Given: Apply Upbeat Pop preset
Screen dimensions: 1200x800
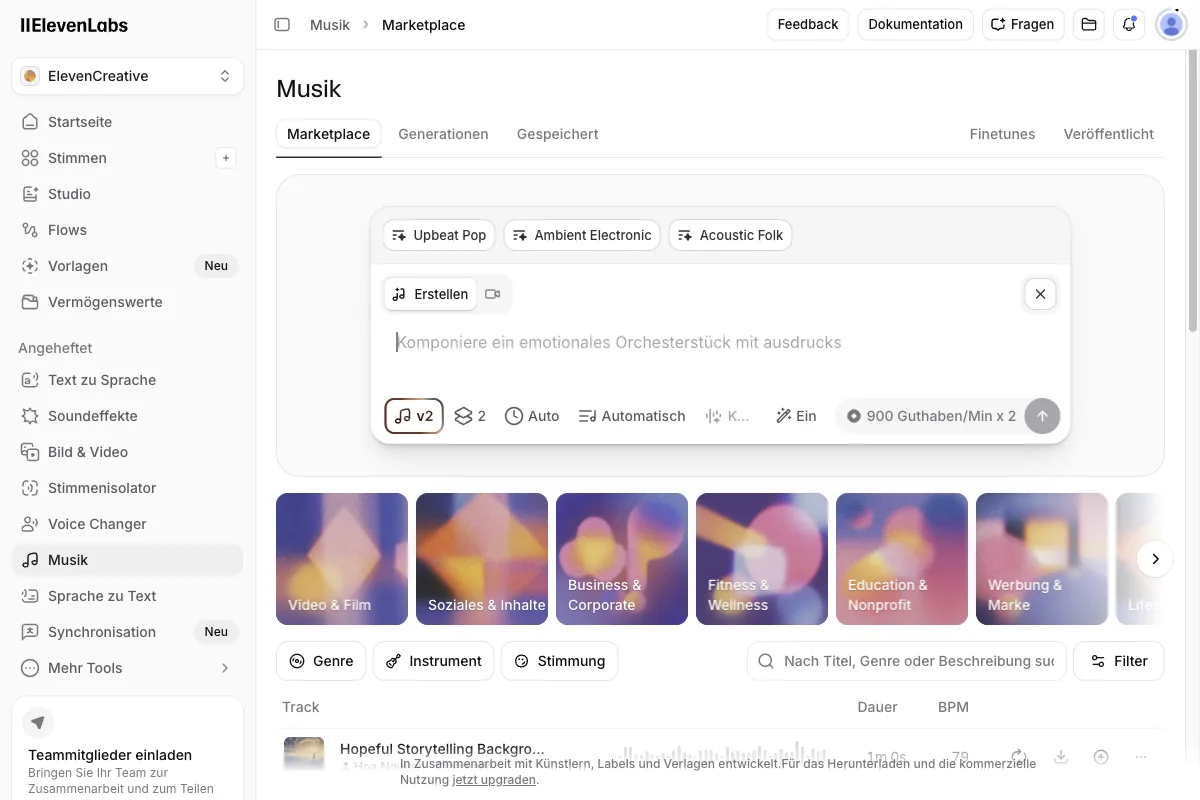Looking at the screenshot, I should pos(439,235).
